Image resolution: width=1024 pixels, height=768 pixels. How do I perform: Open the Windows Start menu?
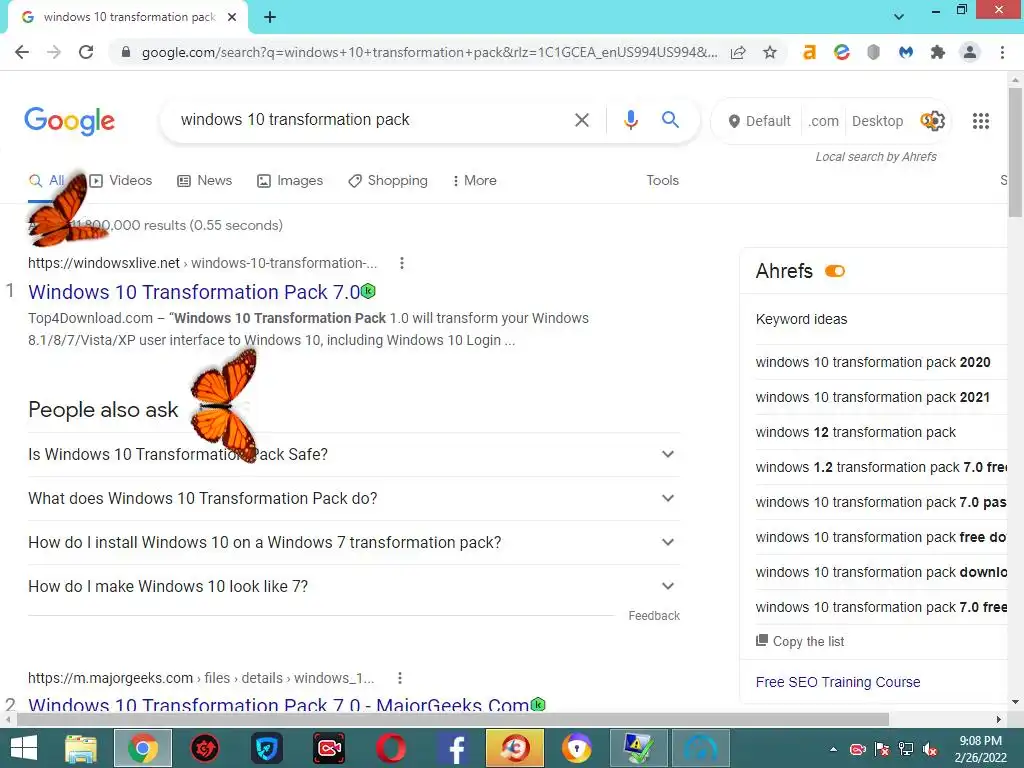pyautogui.click(x=24, y=748)
